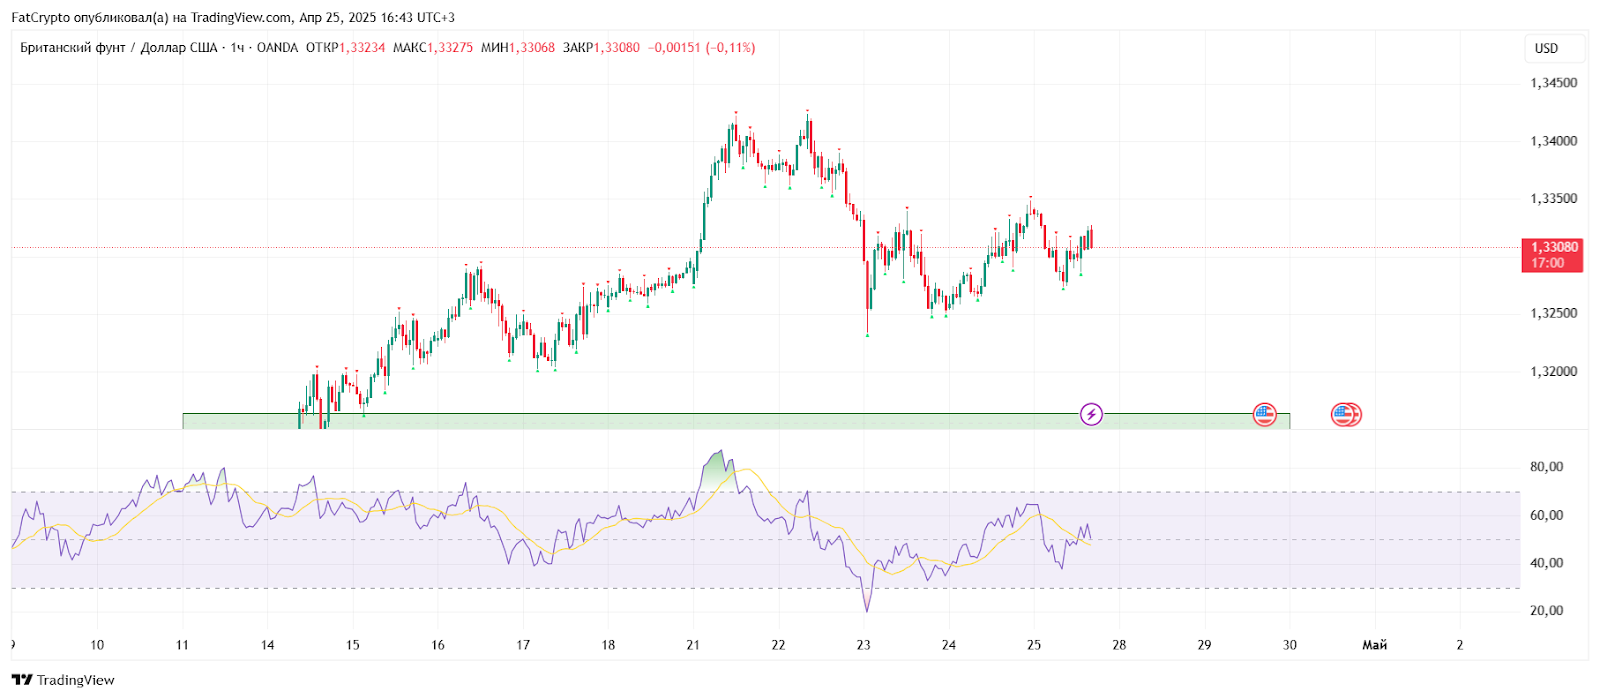
Task: Click the 1ч timeframe in chart header
Action: [x=237, y=48]
